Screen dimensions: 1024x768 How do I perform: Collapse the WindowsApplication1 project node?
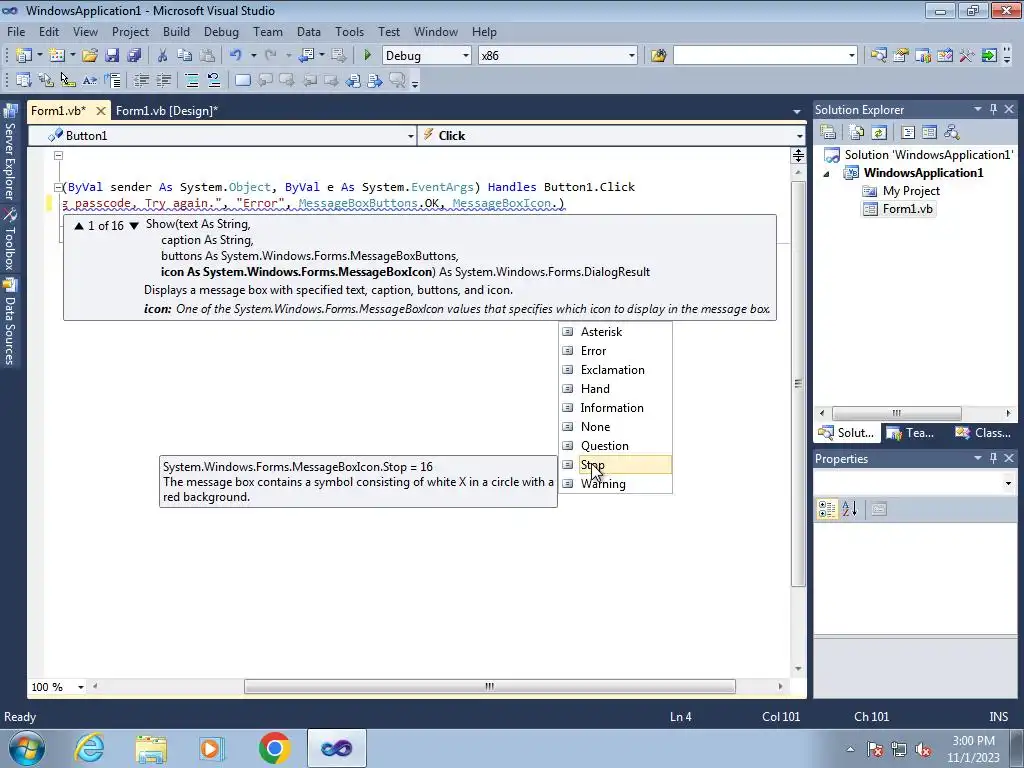(826, 174)
